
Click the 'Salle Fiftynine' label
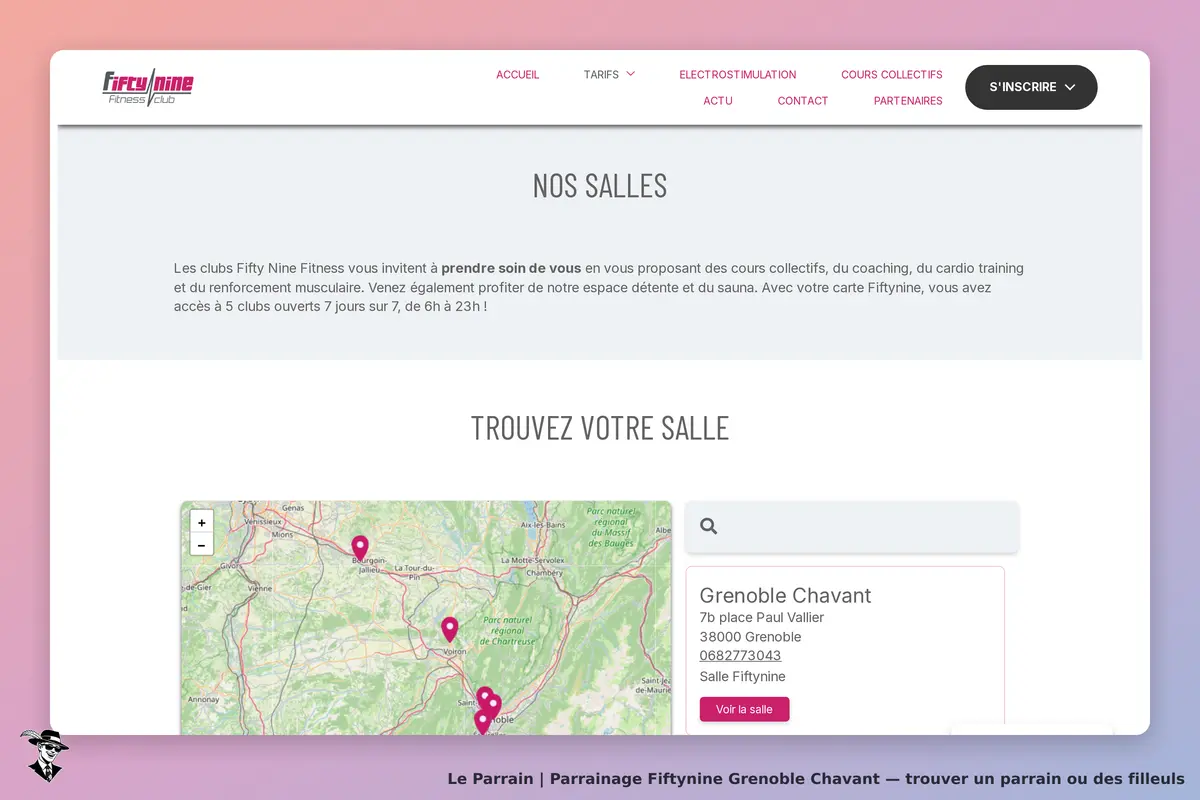(743, 677)
